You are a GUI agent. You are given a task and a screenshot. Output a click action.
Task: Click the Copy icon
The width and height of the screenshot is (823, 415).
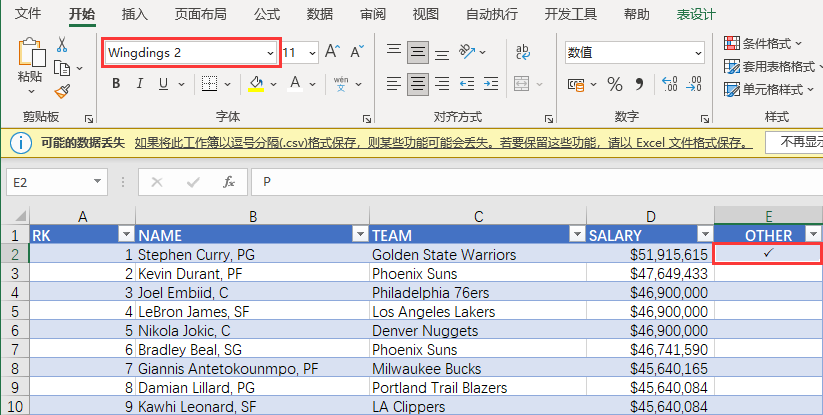[62, 68]
